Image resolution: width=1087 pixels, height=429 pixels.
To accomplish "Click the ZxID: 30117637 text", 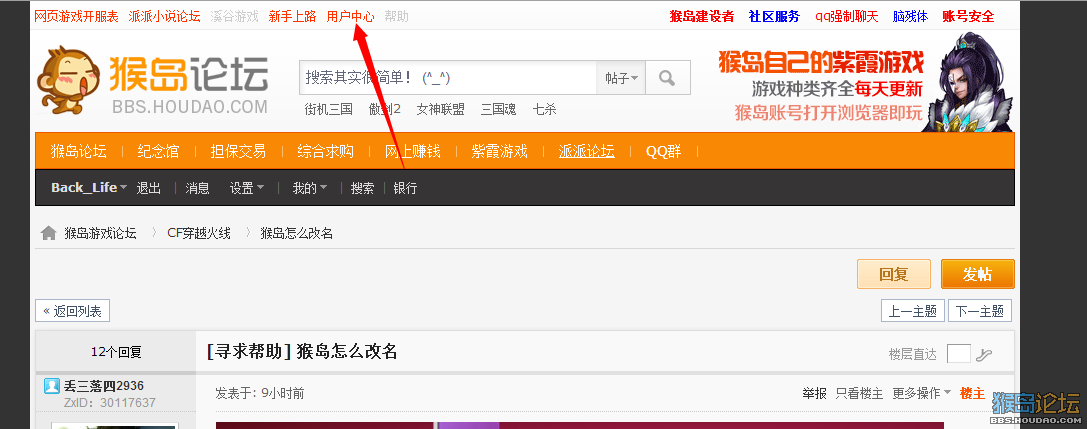I will click(x=110, y=403).
